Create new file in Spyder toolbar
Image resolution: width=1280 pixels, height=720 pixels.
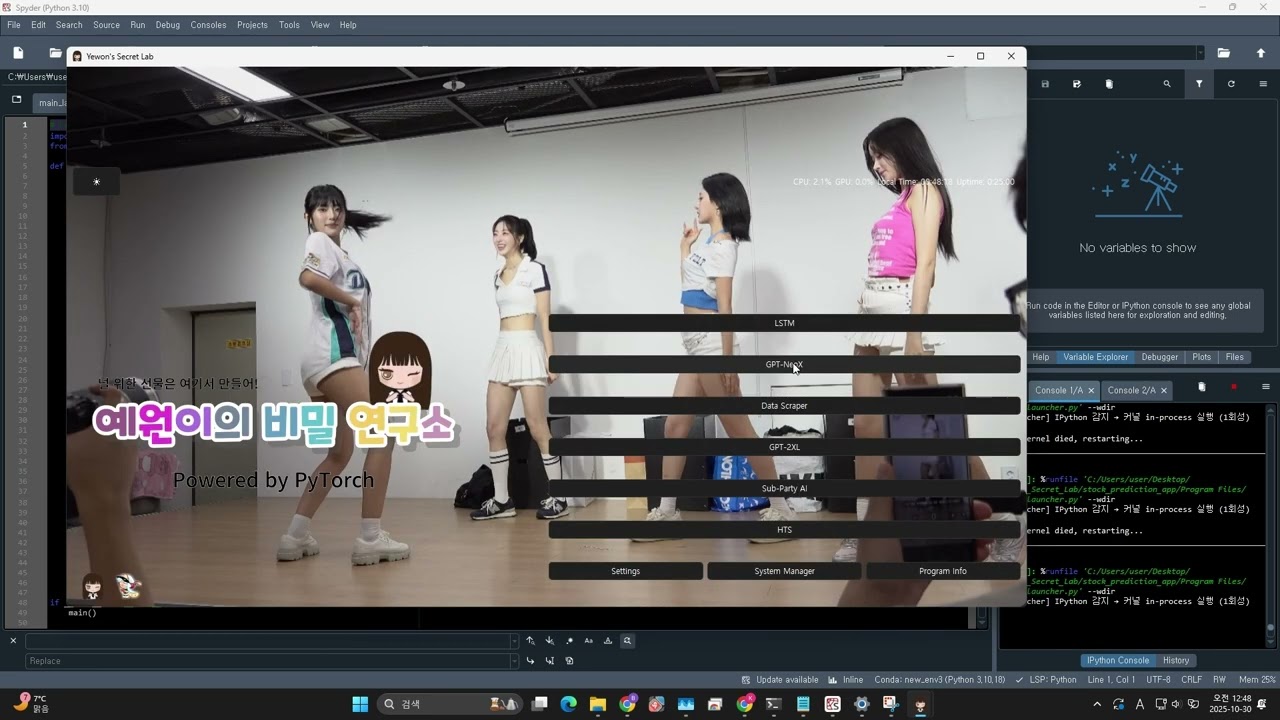pos(18,53)
